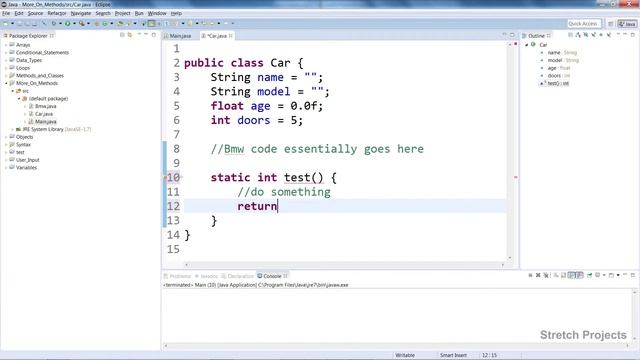Click the editor horizontal scrollbar
The height and width of the screenshot is (360, 640).
[x=344, y=264]
